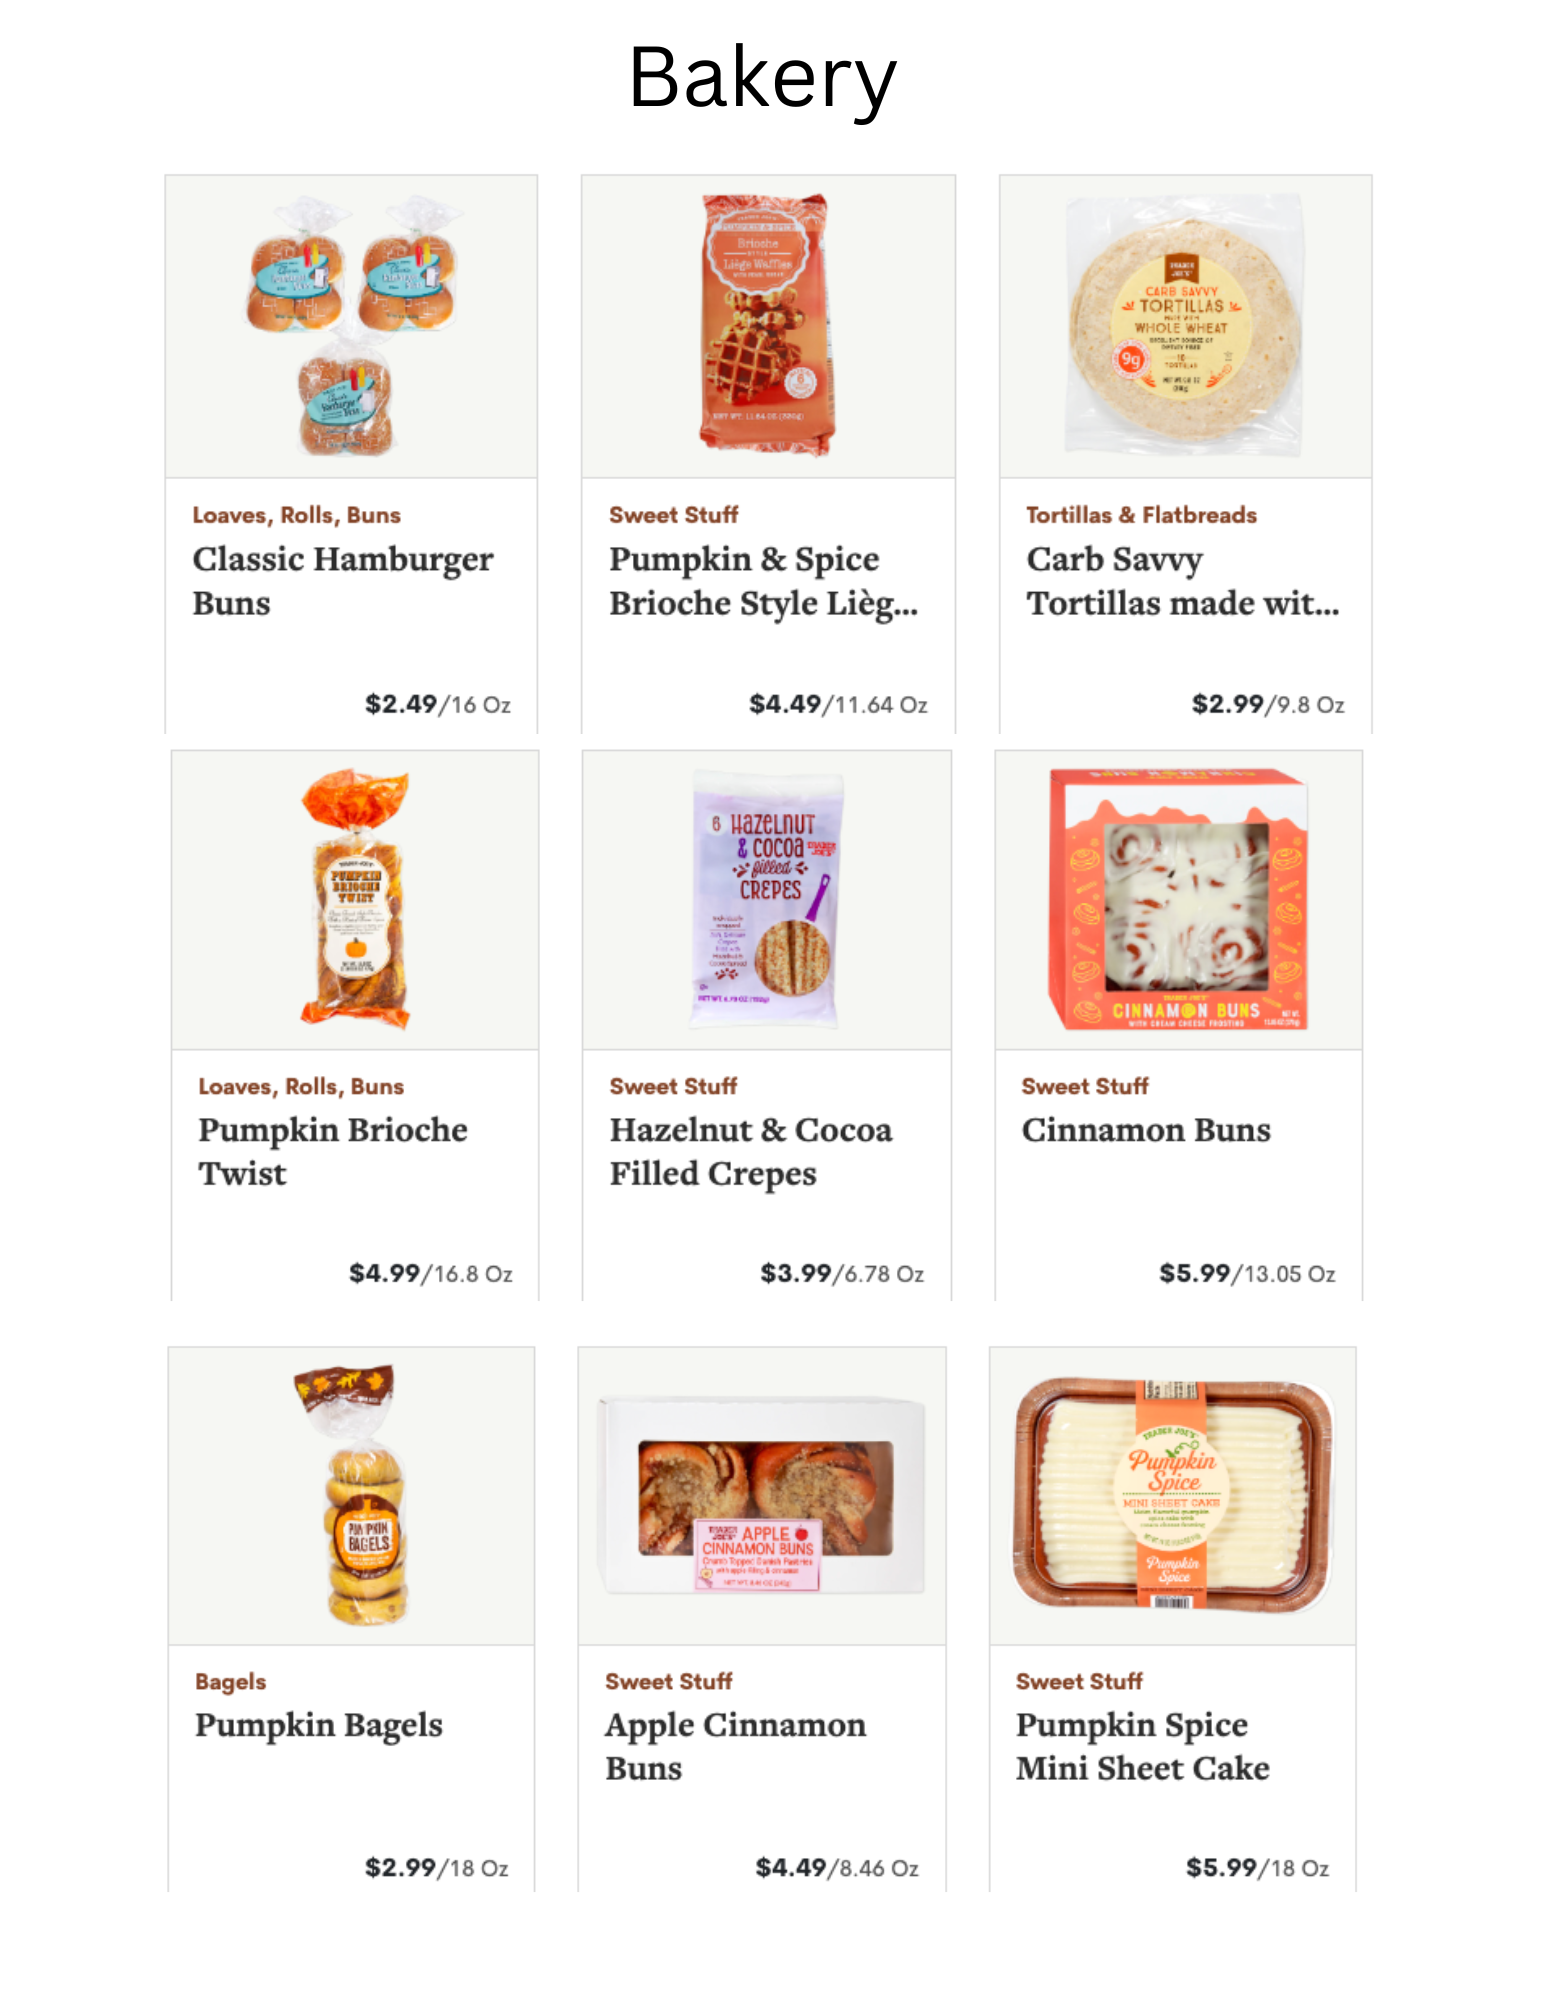The width and height of the screenshot is (1545, 2000).
Task: Open the Classic Hamburger Buns product image
Action: pyautogui.click(x=351, y=326)
